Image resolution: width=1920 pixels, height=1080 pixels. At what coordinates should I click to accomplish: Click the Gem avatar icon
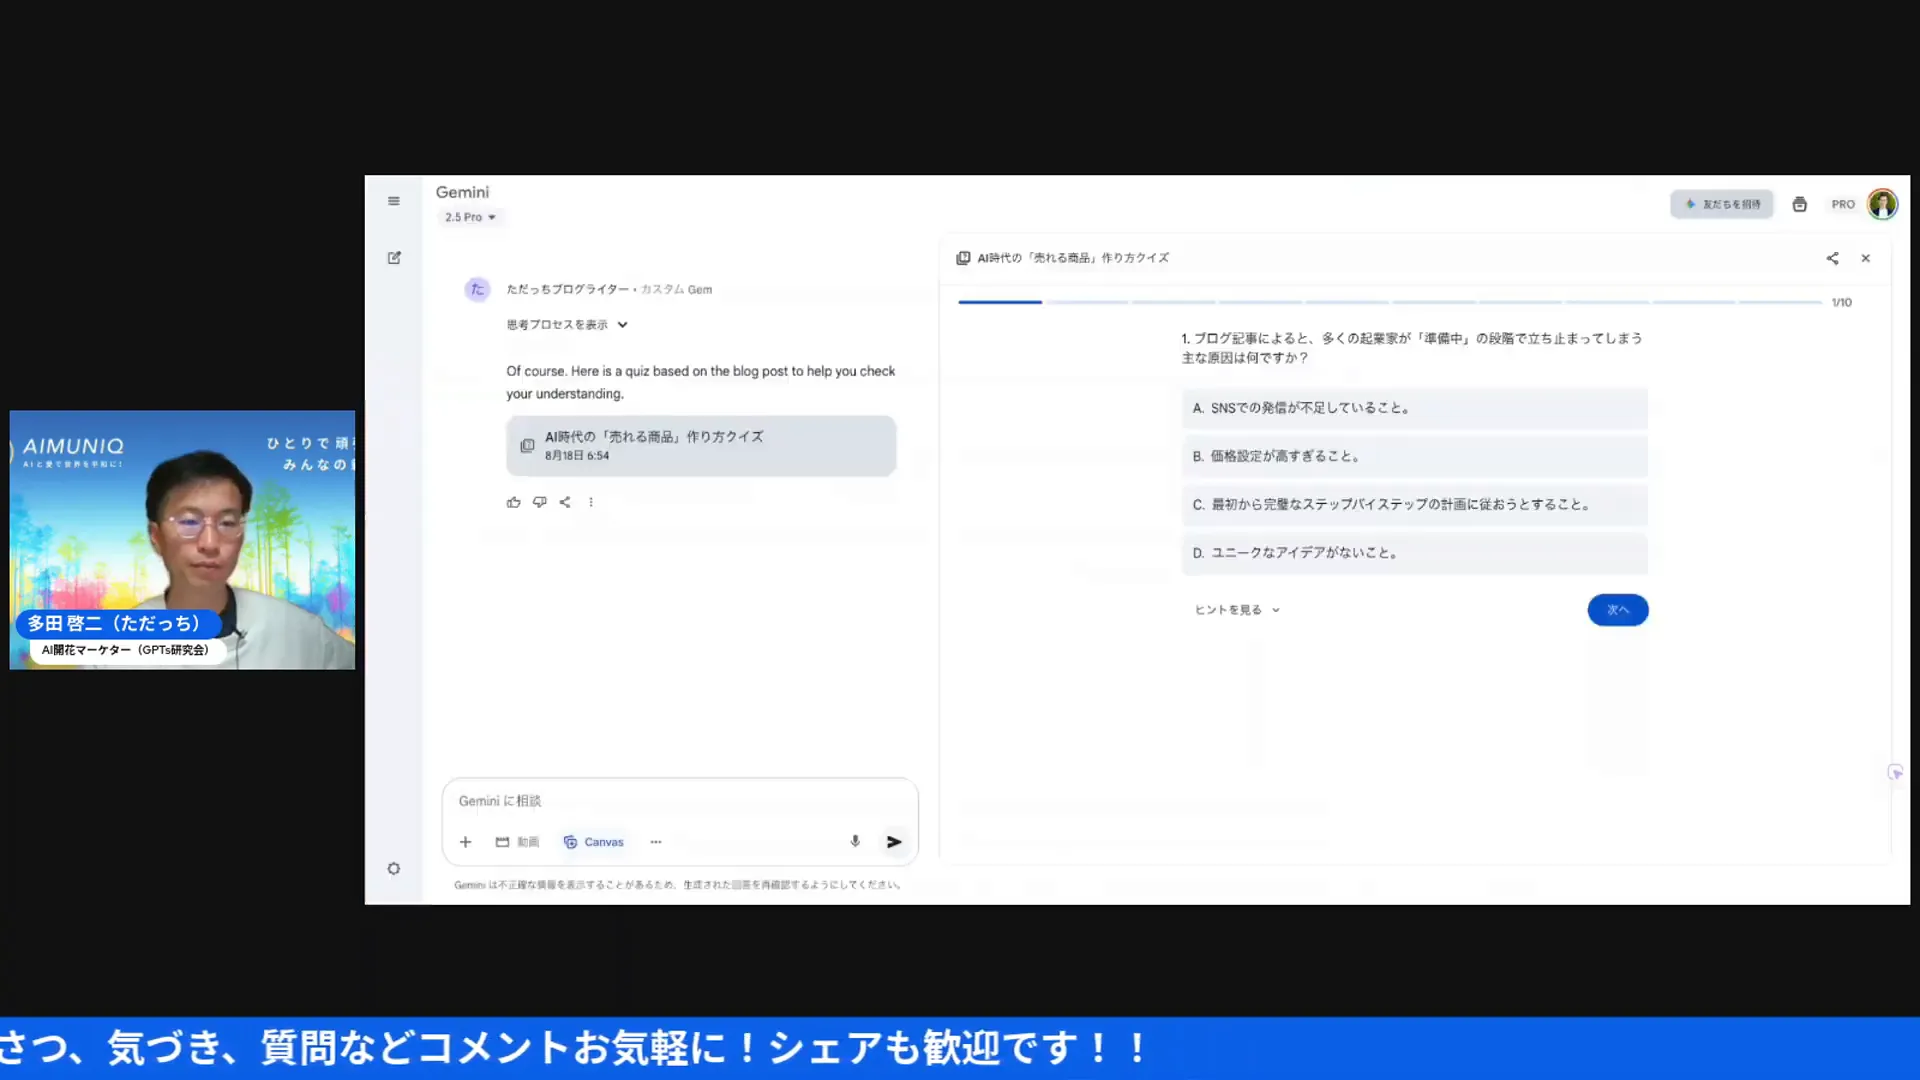pos(477,289)
